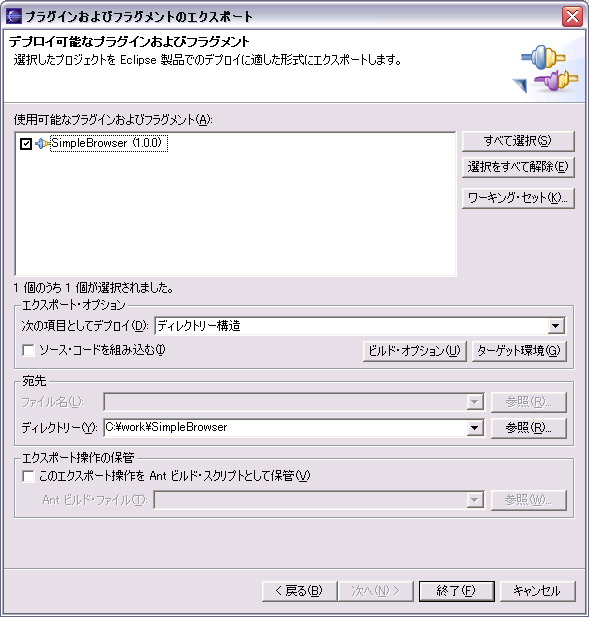The height and width of the screenshot is (617, 589).
Task: Click the SimpleBrowser plug-in icon in the list
Action: point(42,144)
